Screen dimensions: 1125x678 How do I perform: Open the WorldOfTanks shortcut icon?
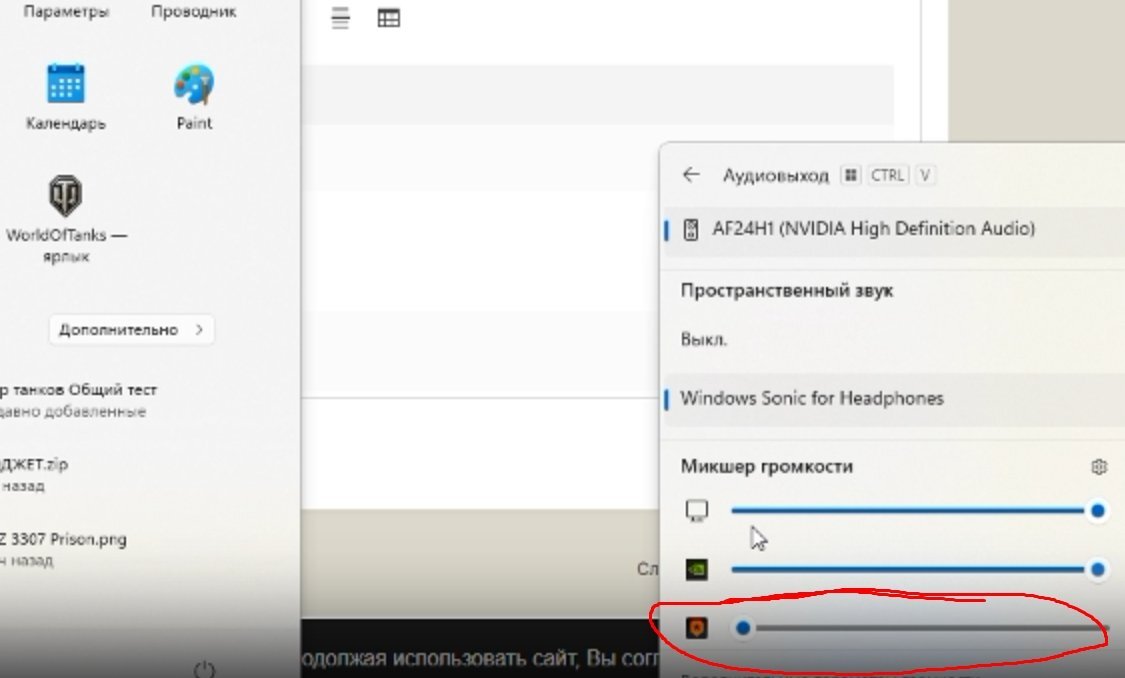point(65,195)
